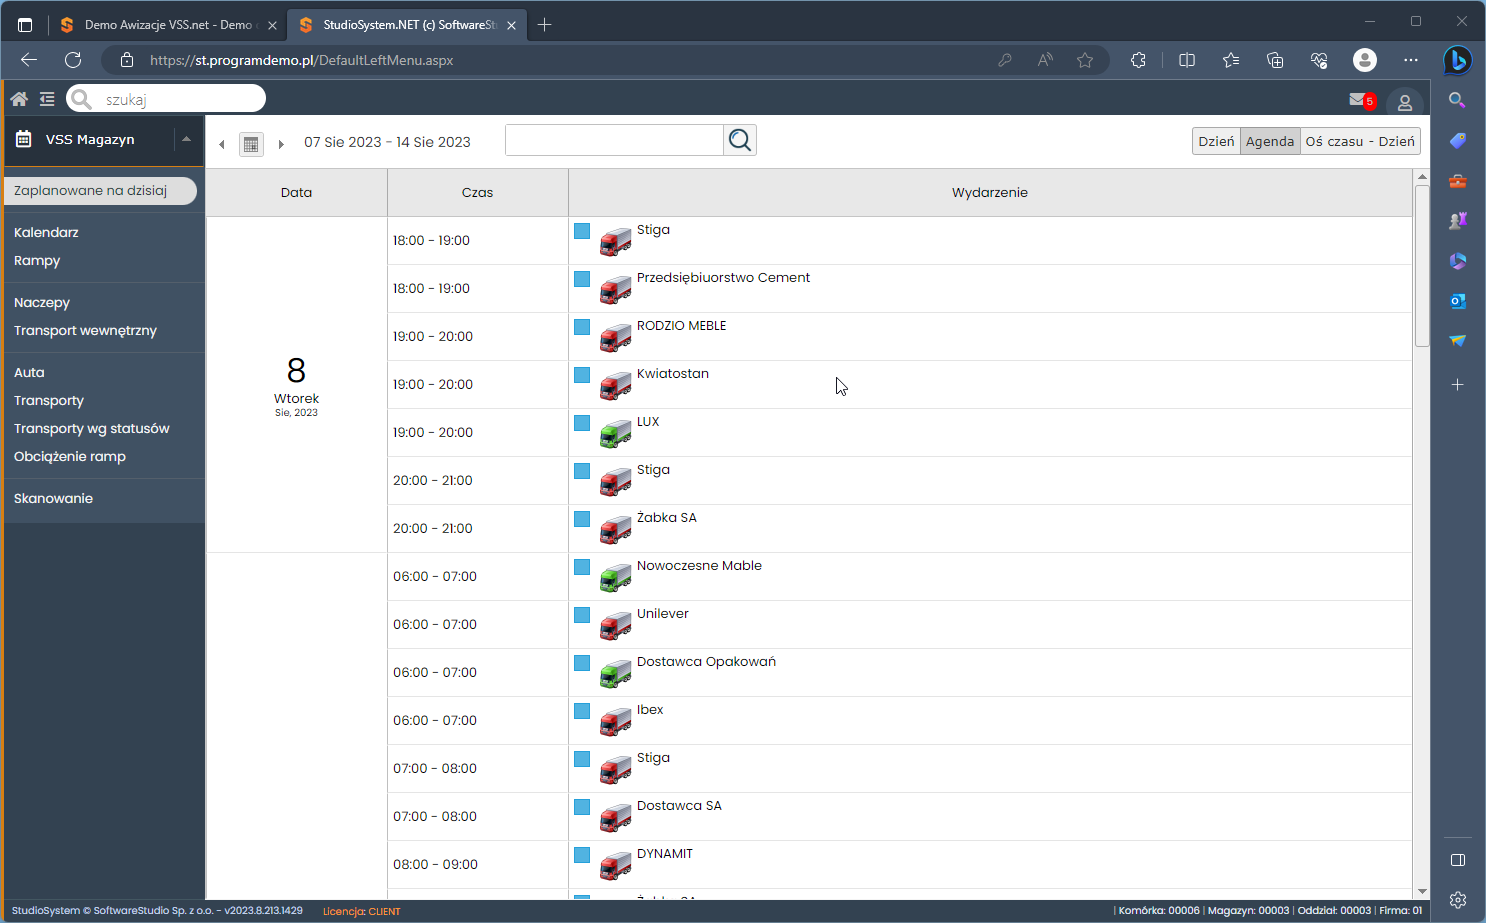Open the calendar date picker icon
Image resolution: width=1486 pixels, height=923 pixels.
coord(251,144)
